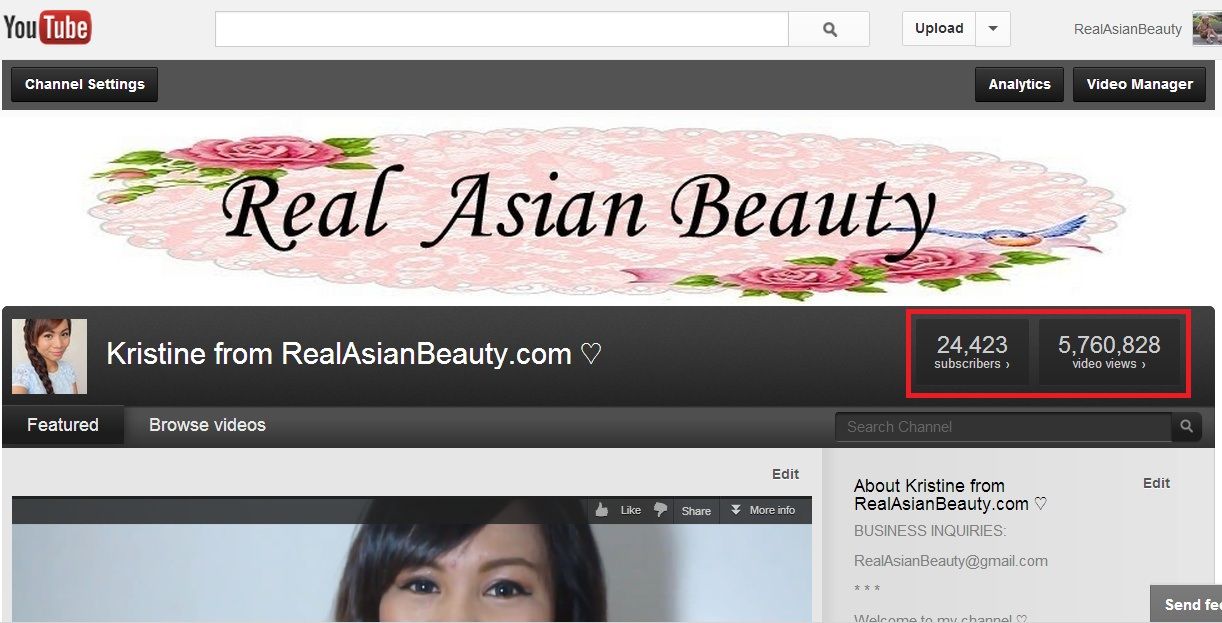Screen dimensions: 1222x623
Task: Click the RealAsianBeauty@gmail.com email text
Action: [951, 561]
